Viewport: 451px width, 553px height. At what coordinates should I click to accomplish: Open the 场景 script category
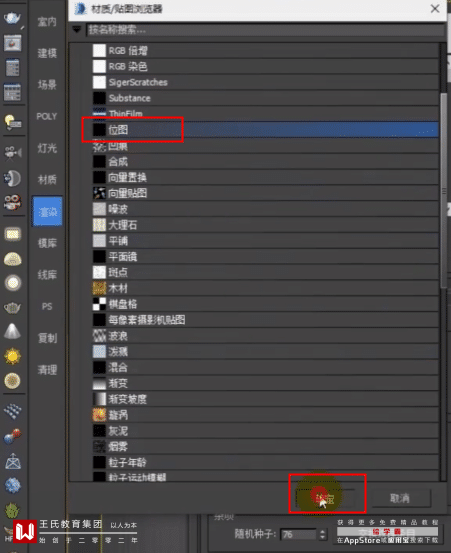pyautogui.click(x=47, y=85)
